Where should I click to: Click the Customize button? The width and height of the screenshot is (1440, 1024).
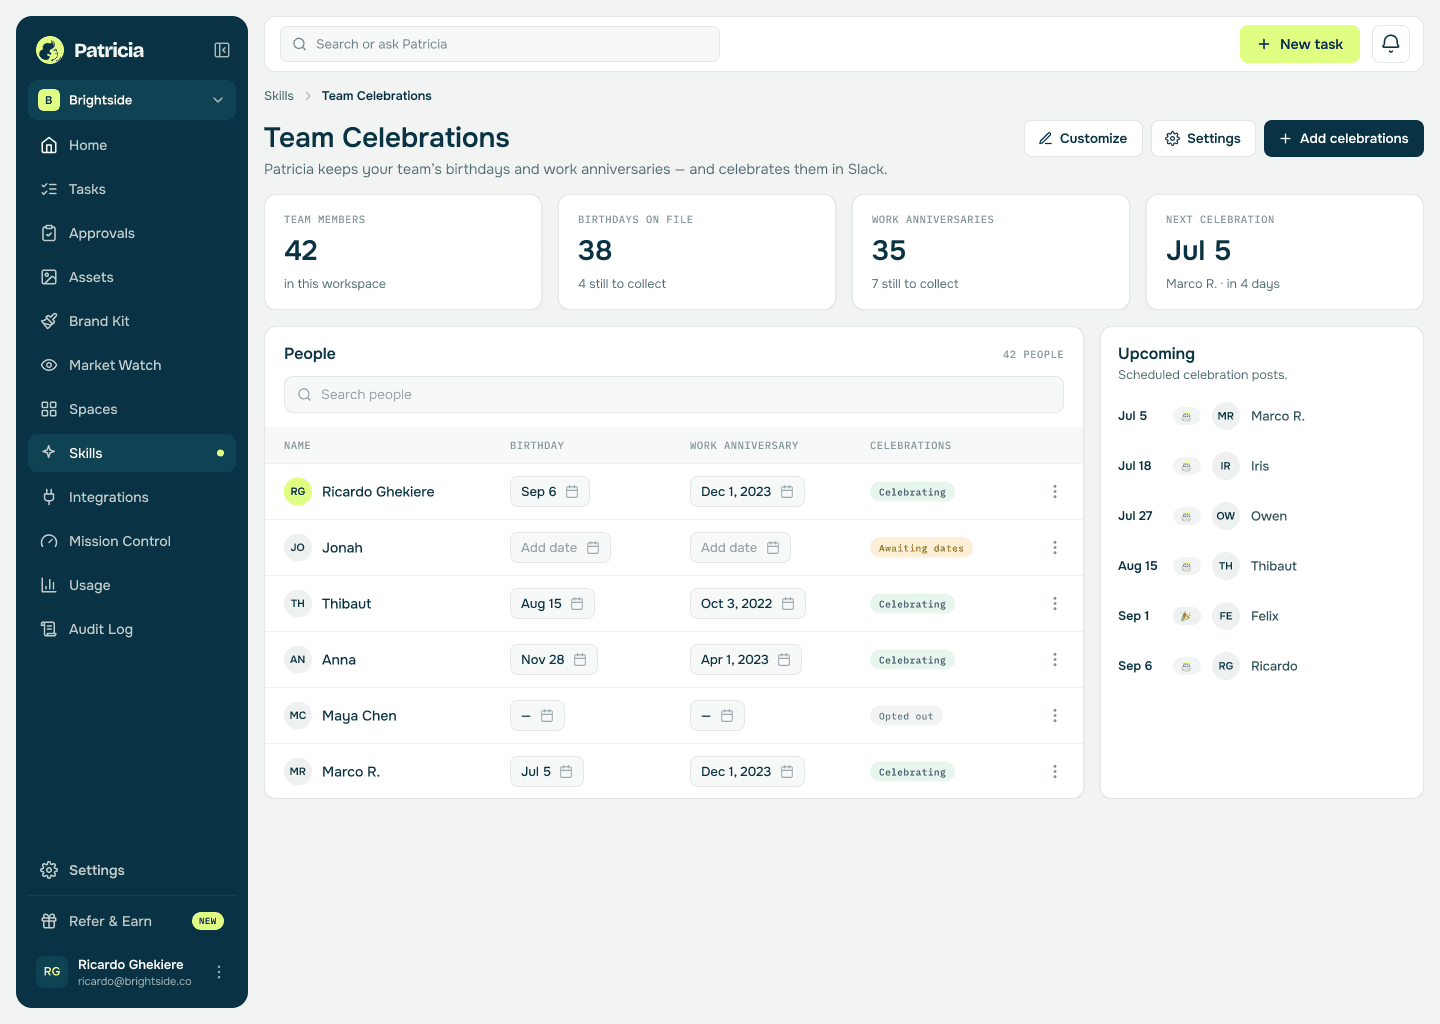pos(1083,138)
